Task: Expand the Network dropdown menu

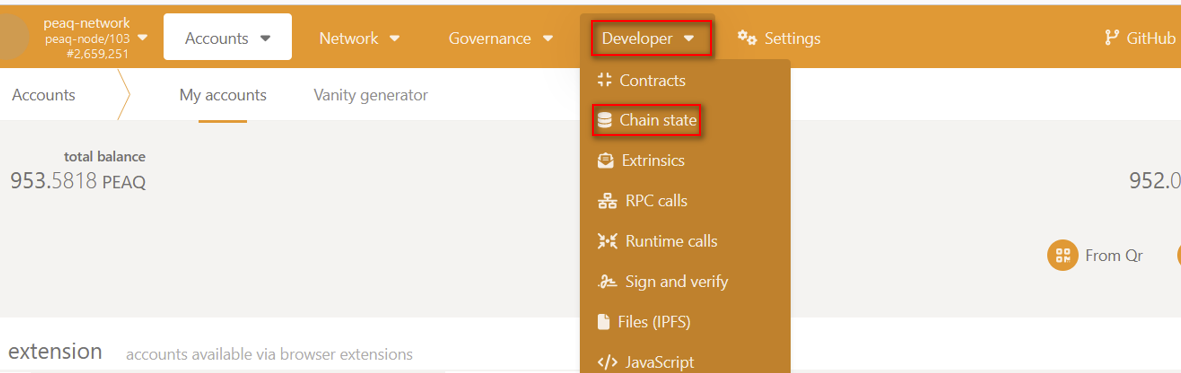Action: 359,38
